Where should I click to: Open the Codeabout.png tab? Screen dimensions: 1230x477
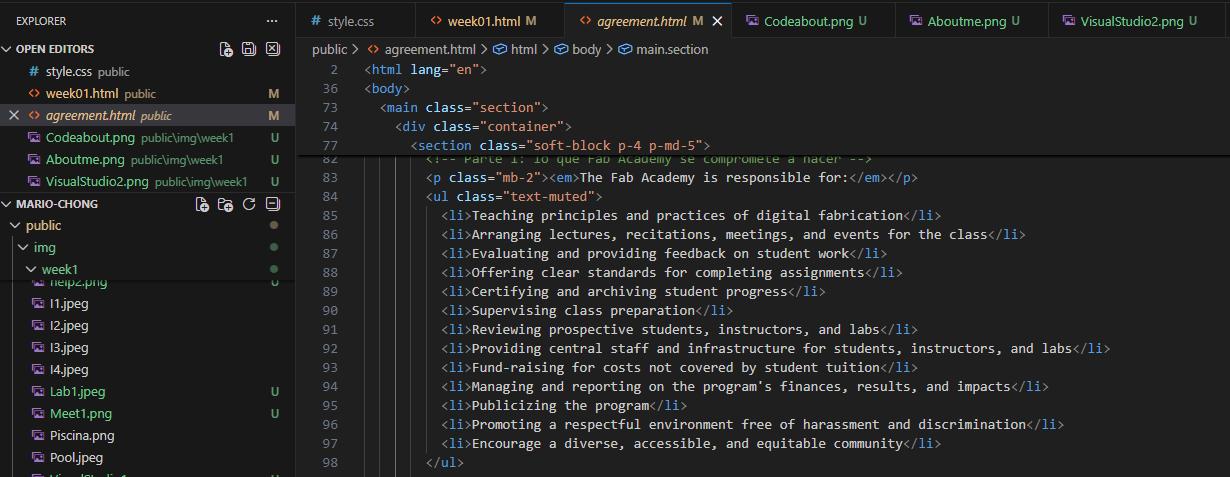pos(805,21)
